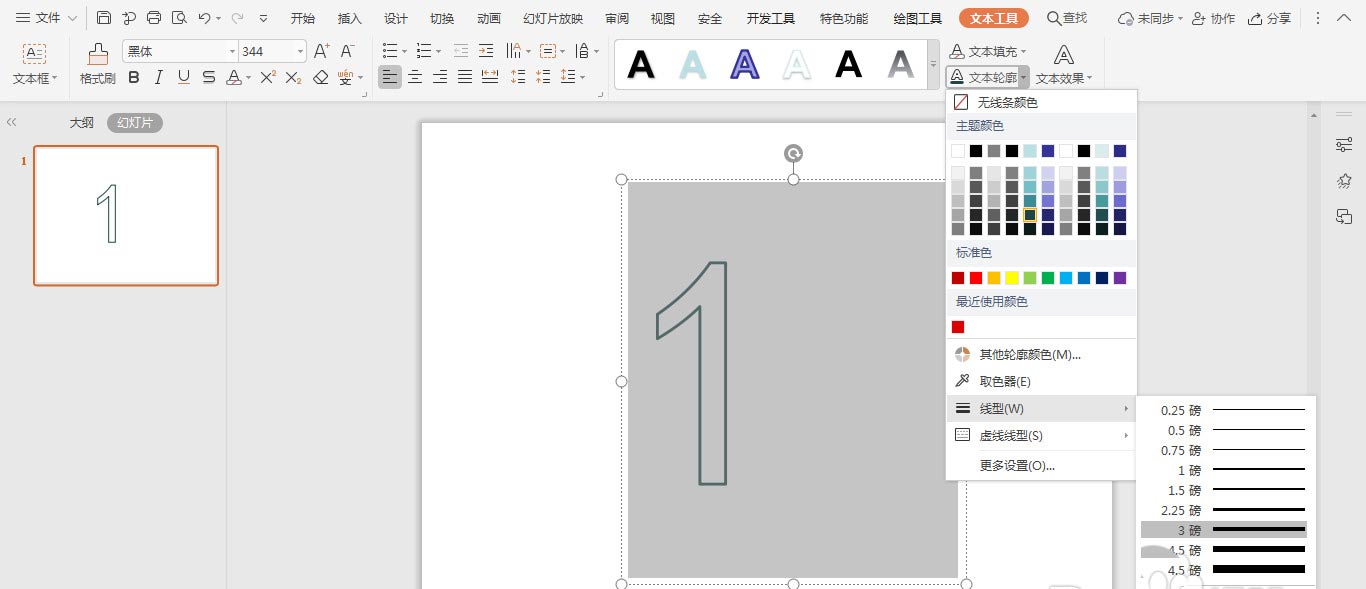The height and width of the screenshot is (589, 1366).
Task: Click the Save icon in quick access bar
Action: (x=104, y=18)
